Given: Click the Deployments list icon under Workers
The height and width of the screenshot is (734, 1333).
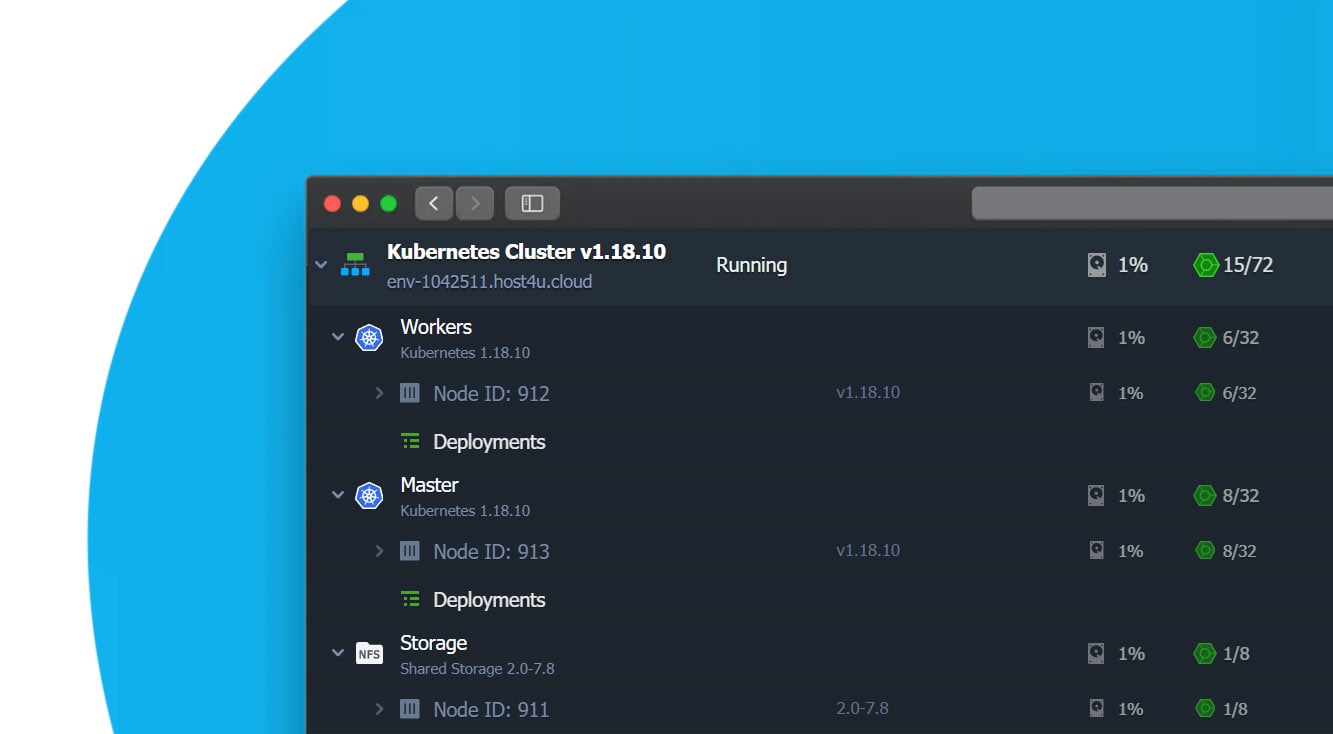Looking at the screenshot, I should (410, 441).
